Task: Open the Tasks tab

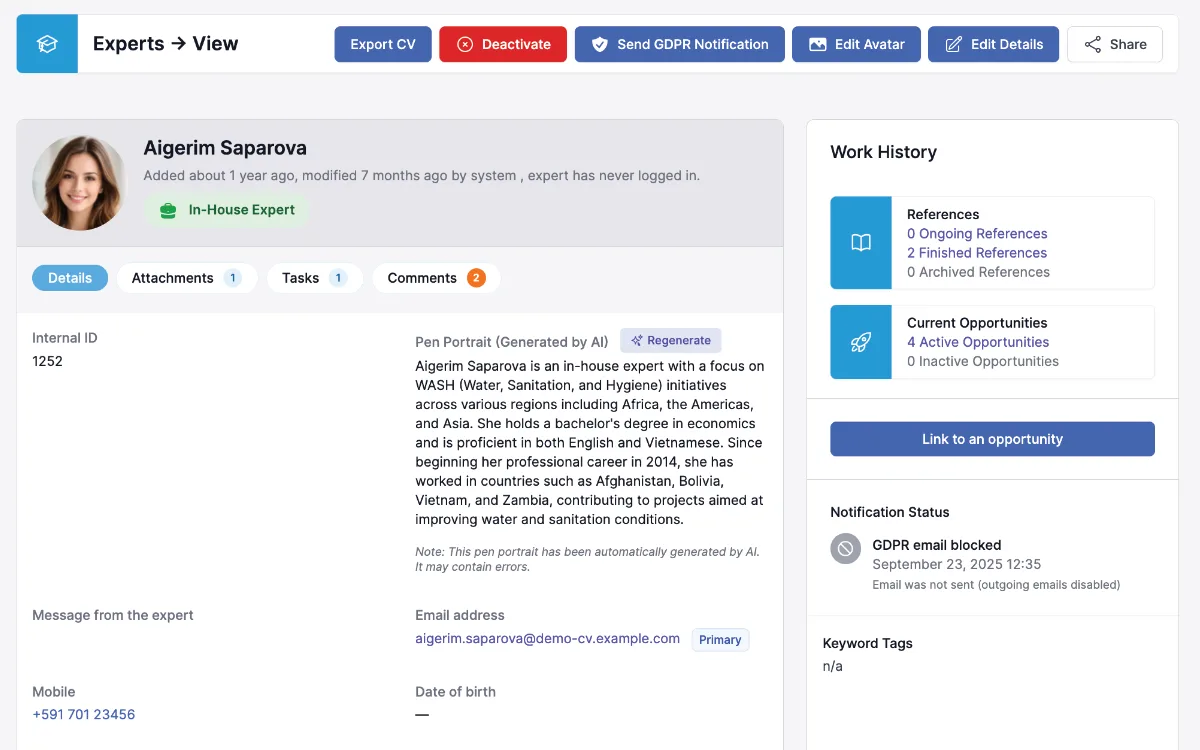Action: (315, 278)
